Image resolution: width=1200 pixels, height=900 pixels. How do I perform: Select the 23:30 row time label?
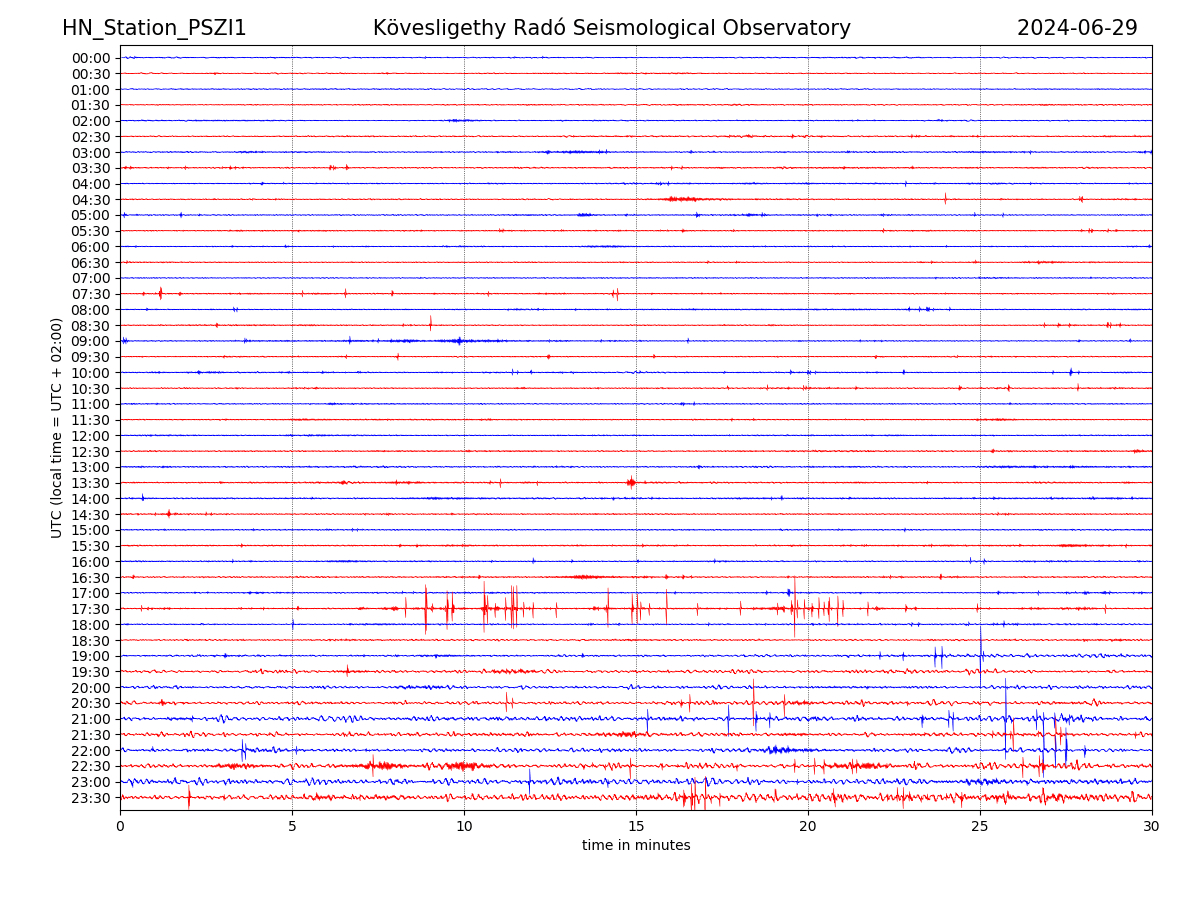tap(91, 798)
